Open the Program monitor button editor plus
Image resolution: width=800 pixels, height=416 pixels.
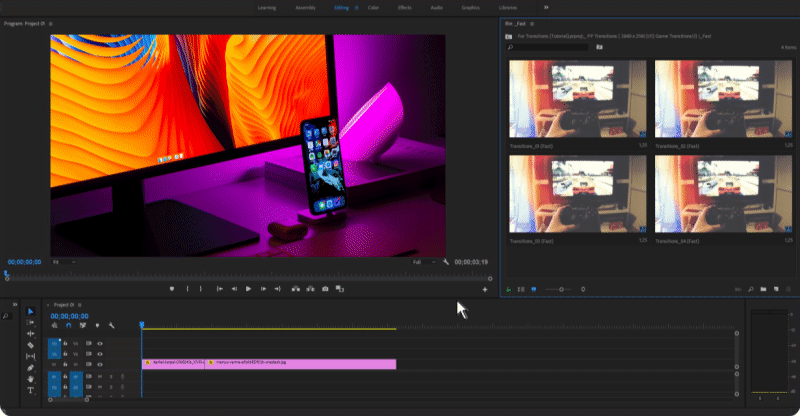pyautogui.click(x=485, y=289)
